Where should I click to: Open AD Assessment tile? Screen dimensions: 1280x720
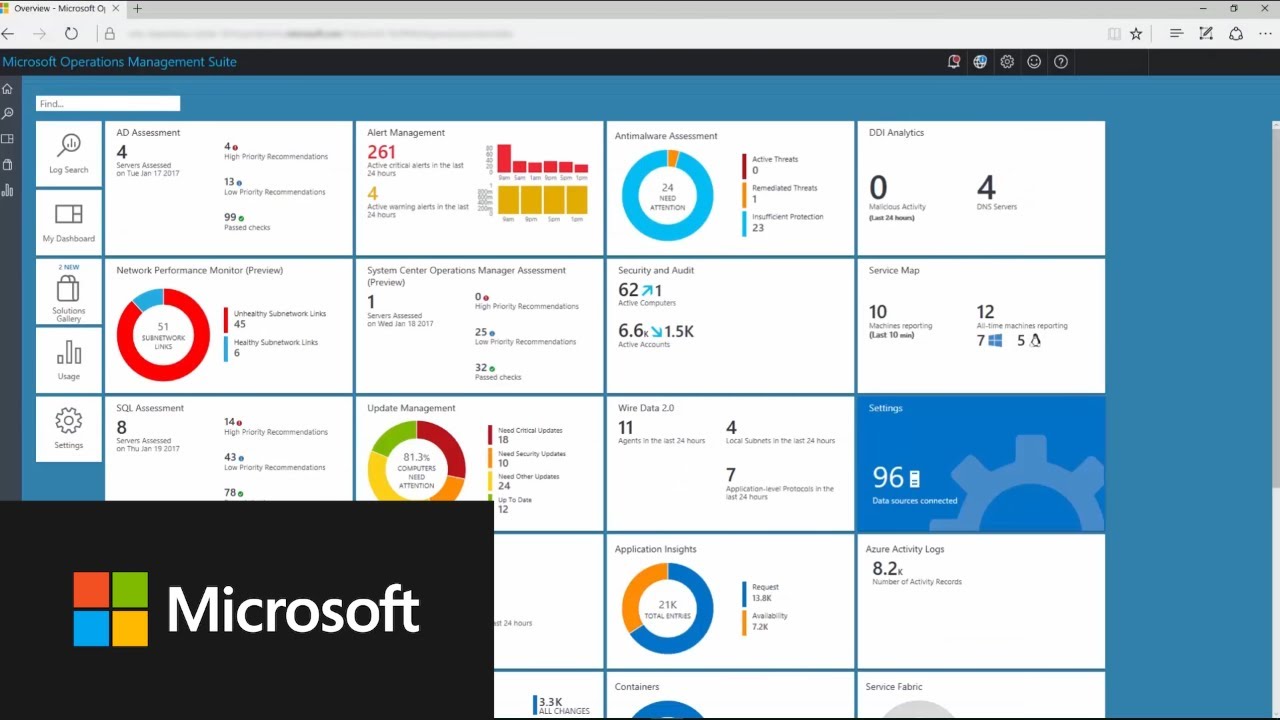[x=228, y=188]
